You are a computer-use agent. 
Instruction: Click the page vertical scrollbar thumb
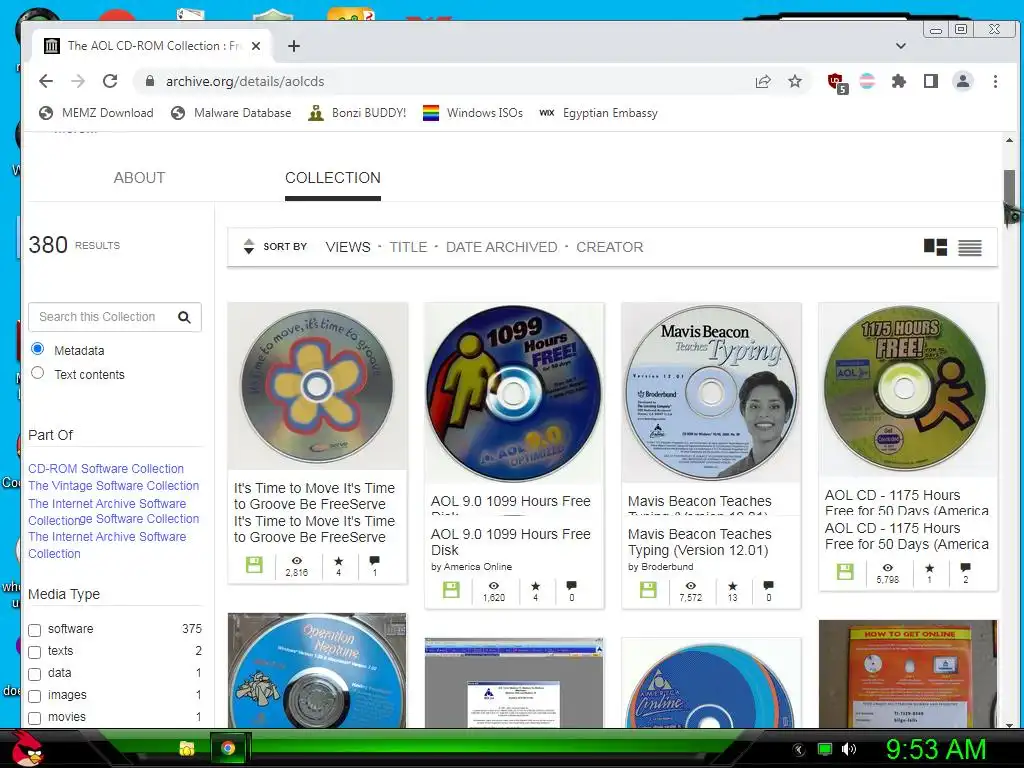1010,190
